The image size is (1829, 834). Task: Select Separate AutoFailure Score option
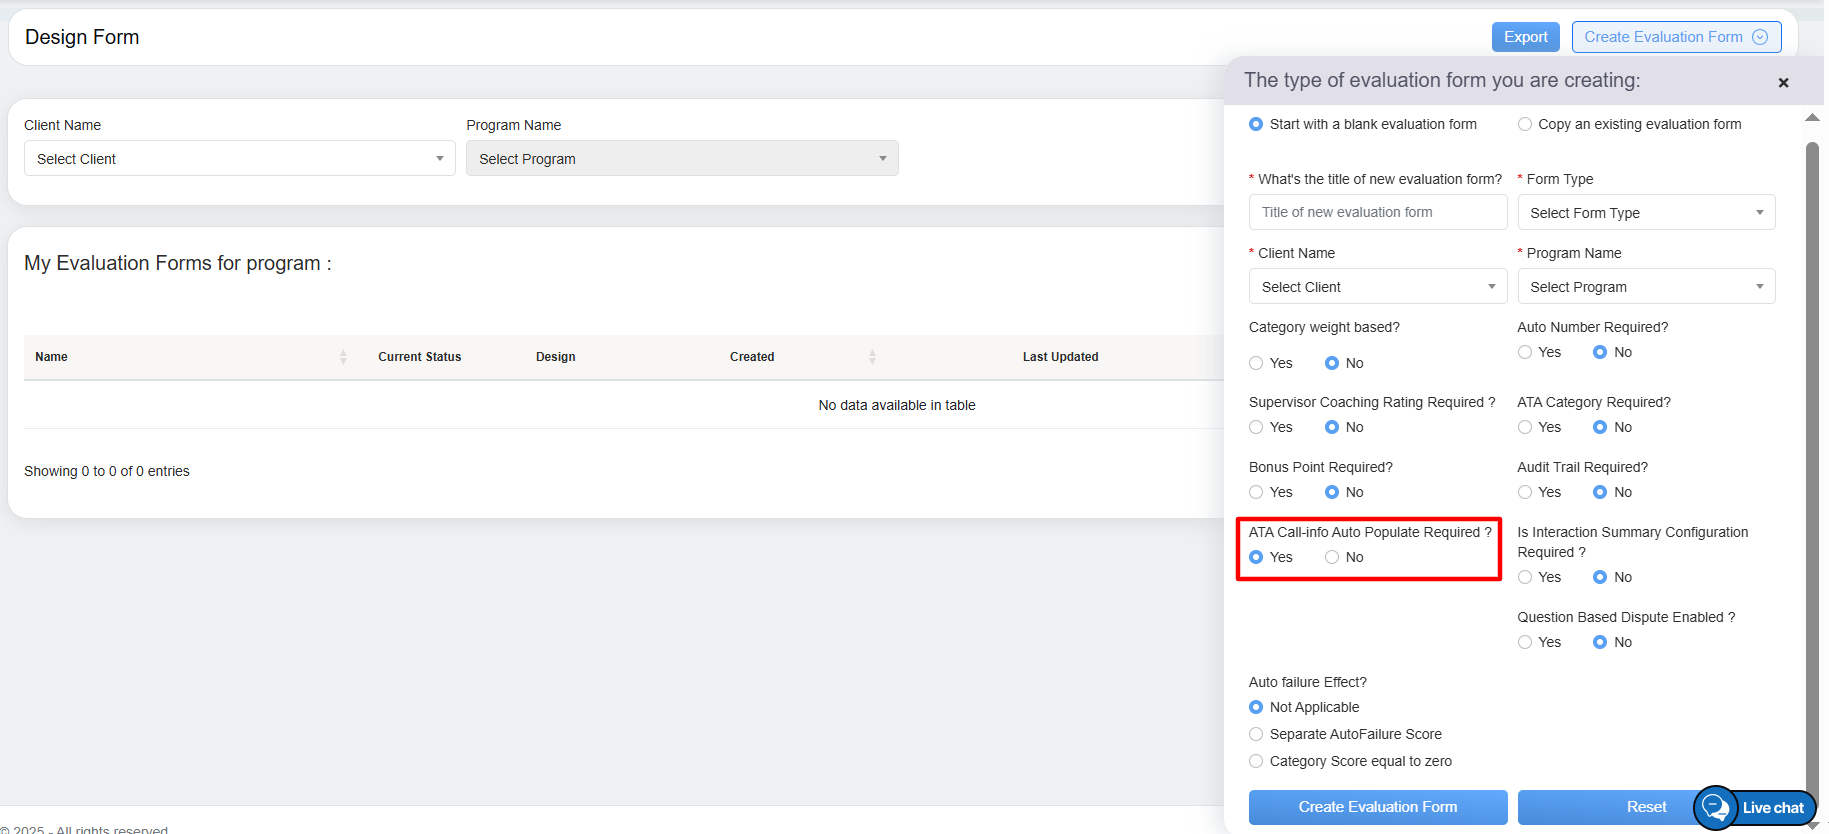point(1257,735)
